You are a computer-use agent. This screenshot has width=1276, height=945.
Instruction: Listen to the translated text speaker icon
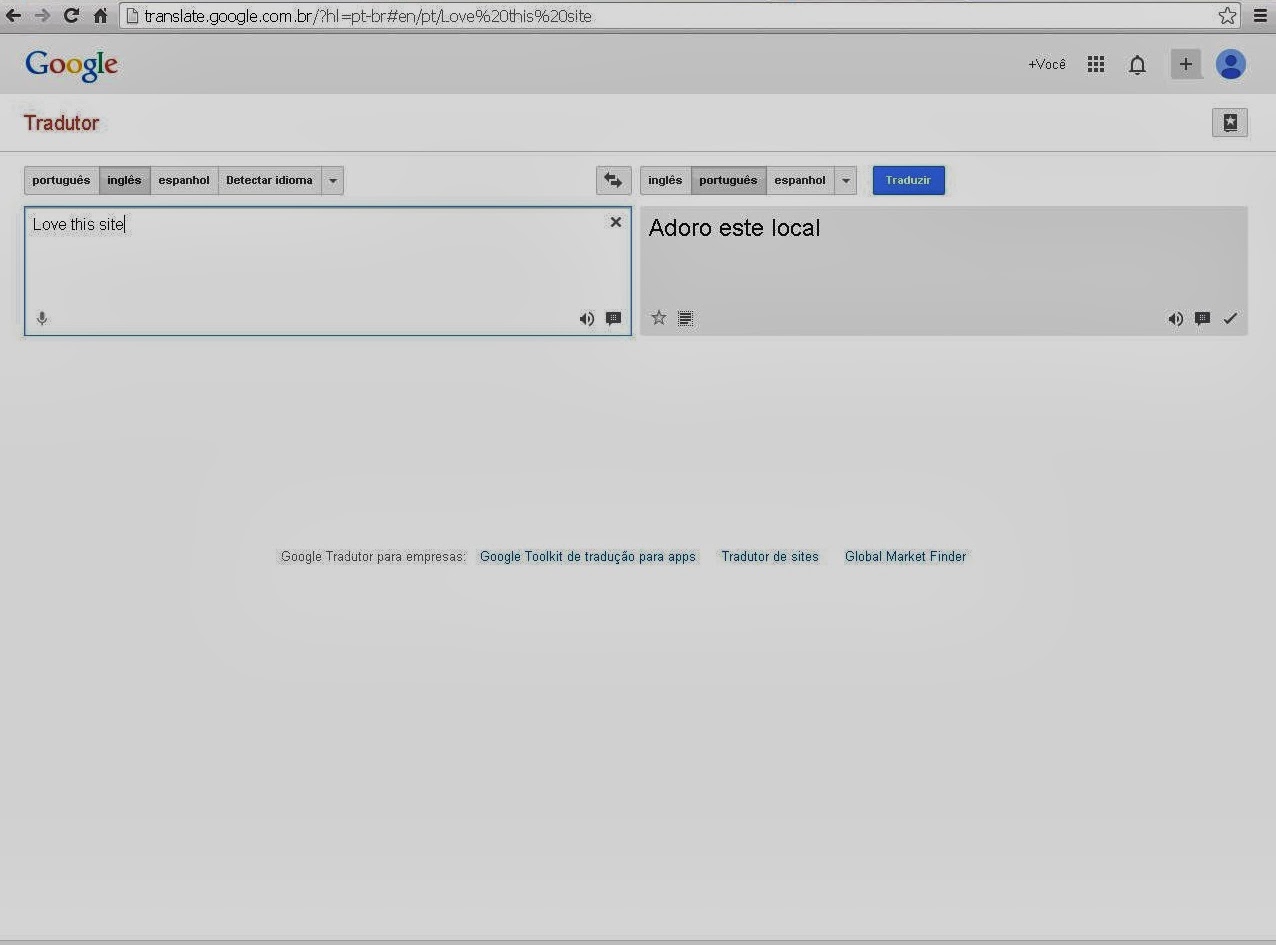pos(1176,319)
